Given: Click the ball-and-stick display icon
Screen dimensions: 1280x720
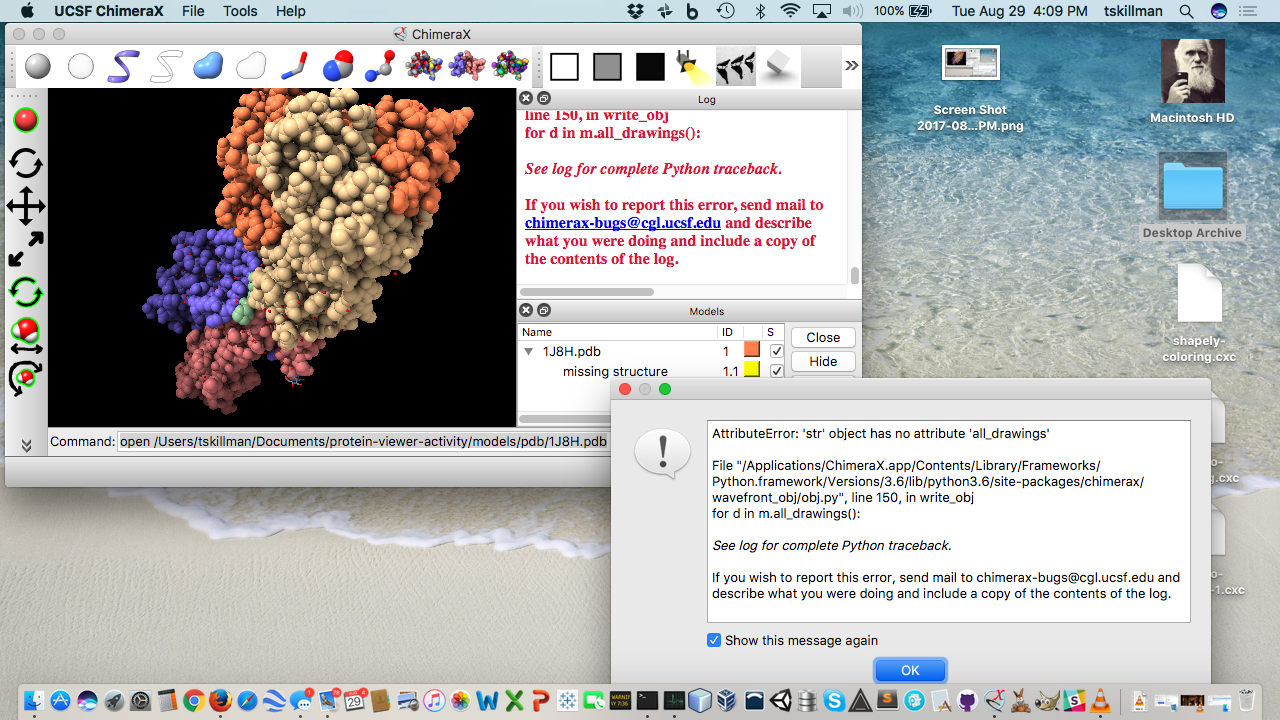Looking at the screenshot, I should click(x=379, y=67).
